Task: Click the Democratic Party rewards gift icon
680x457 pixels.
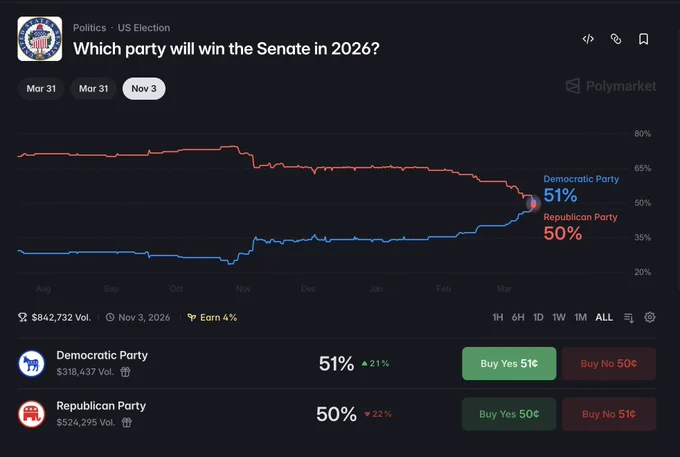Action: tap(125, 372)
